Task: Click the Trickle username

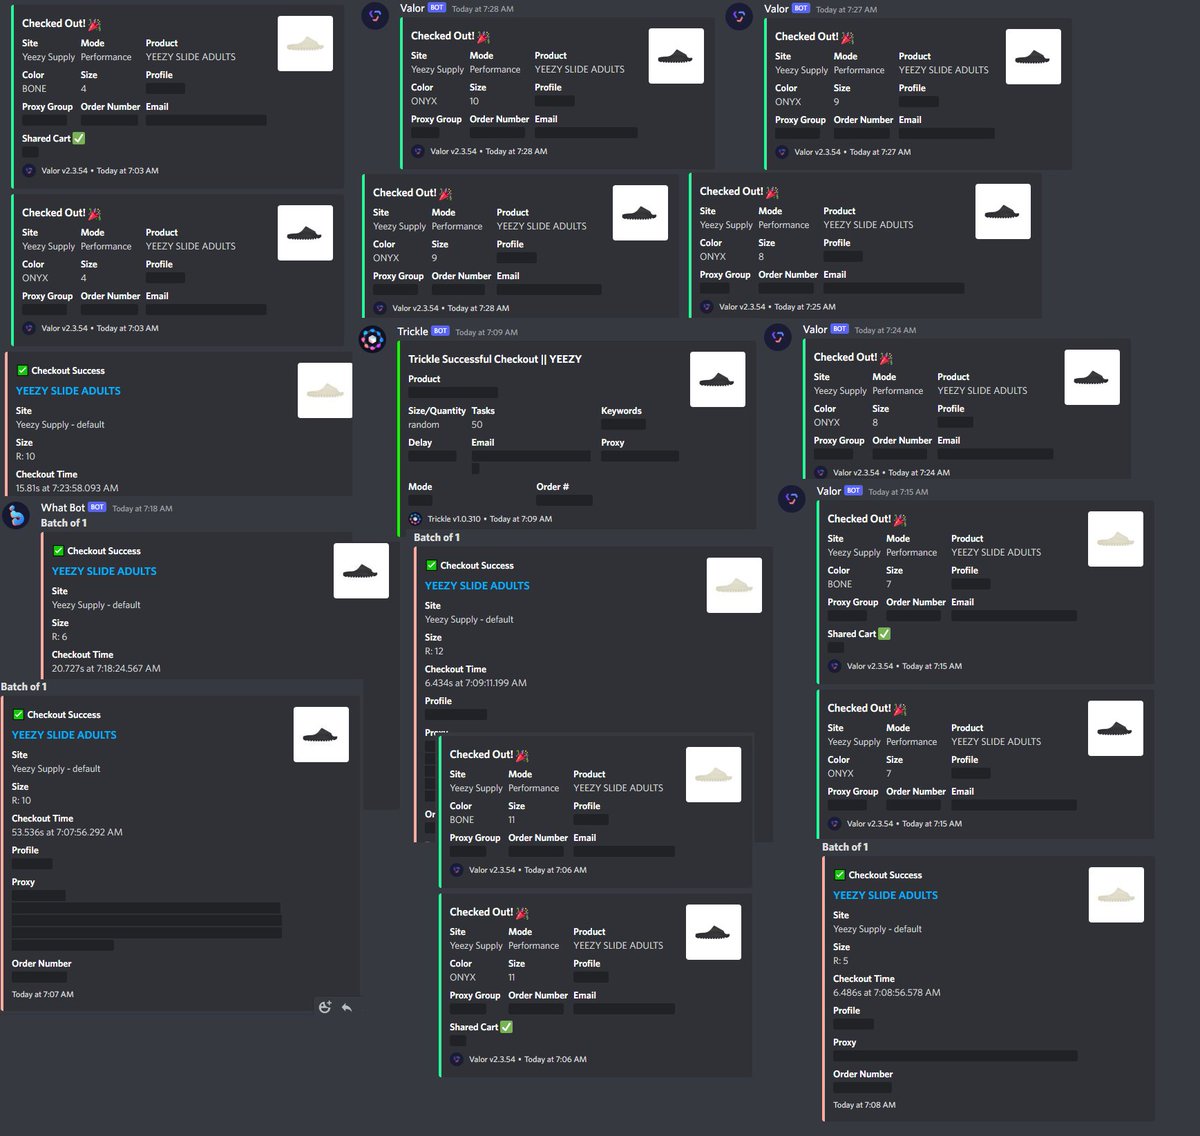Action: point(412,331)
